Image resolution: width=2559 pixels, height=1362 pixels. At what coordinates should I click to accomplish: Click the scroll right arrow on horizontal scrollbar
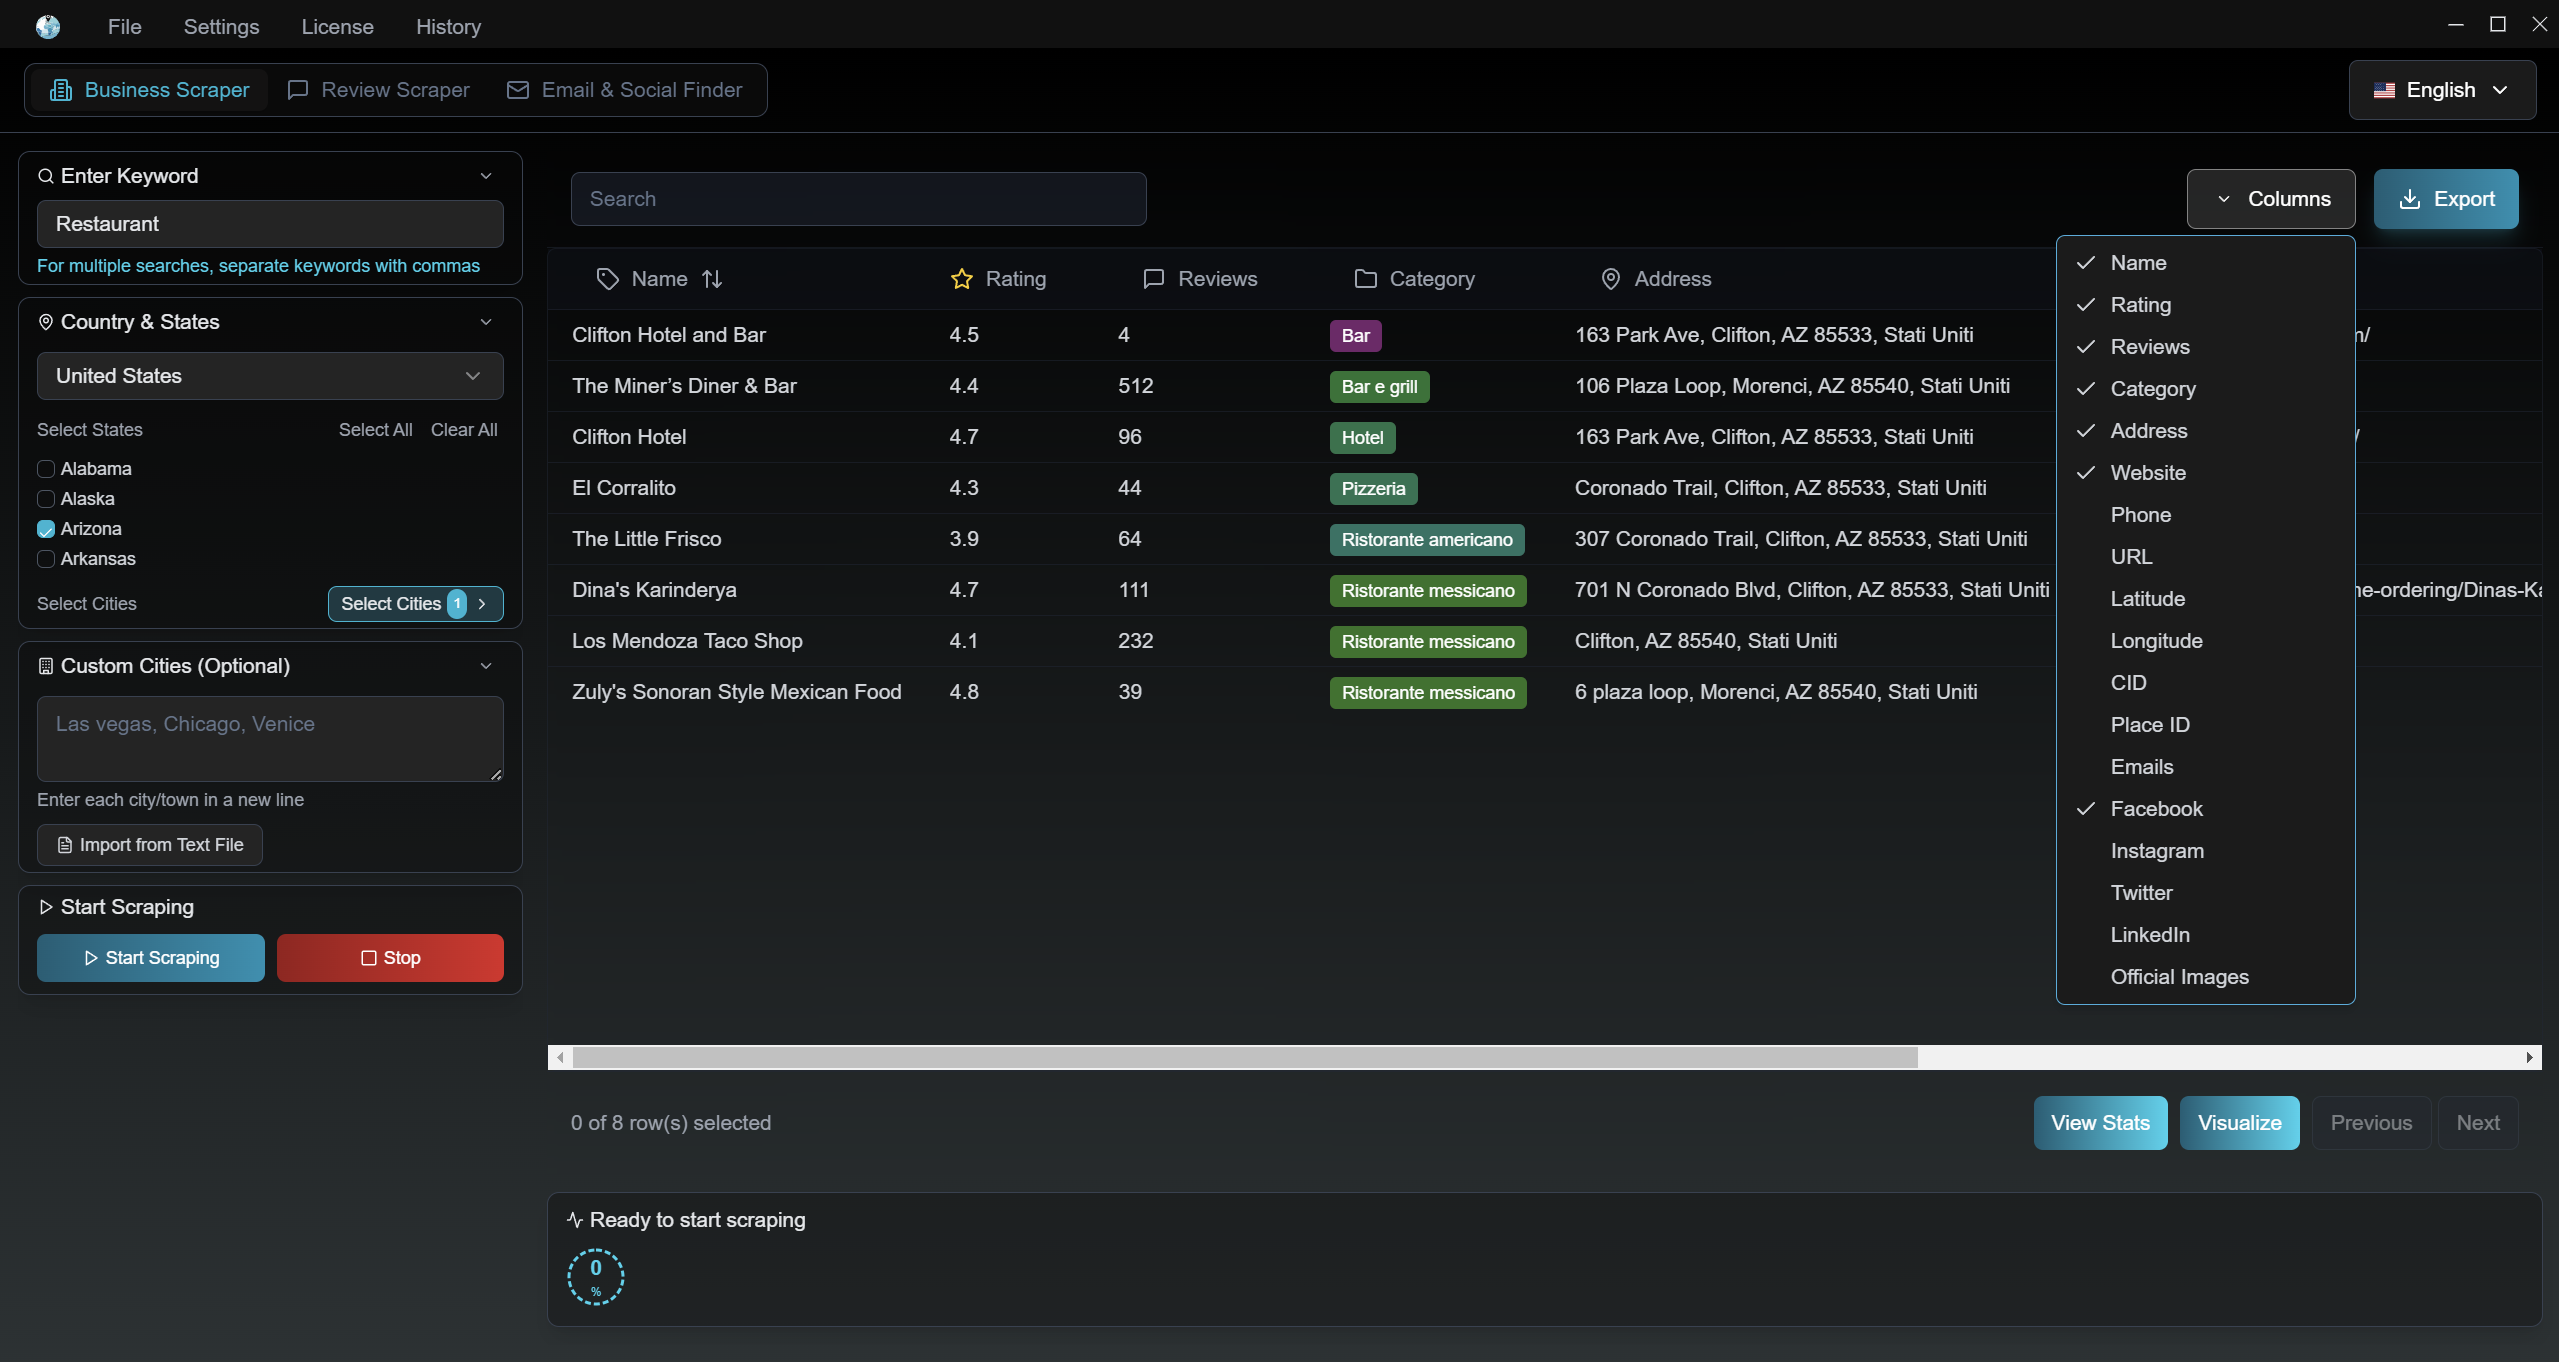click(2529, 1057)
